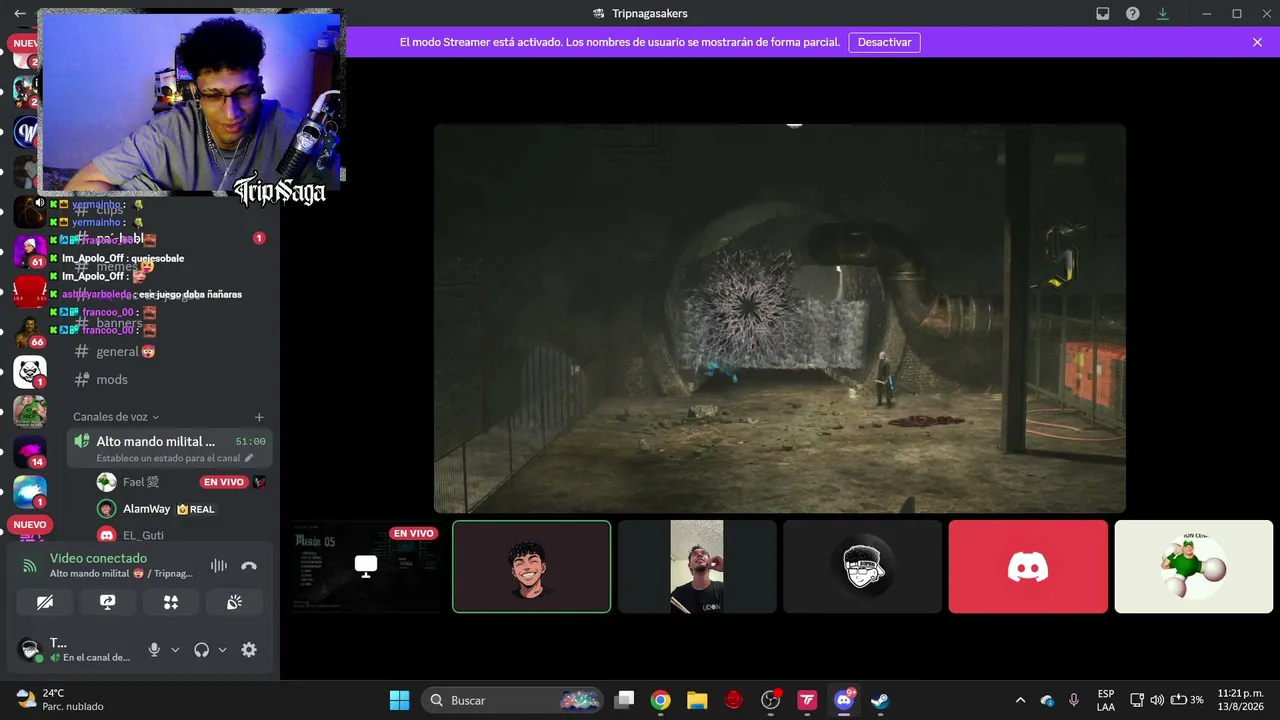Open server with 14 unread badge

(30, 451)
